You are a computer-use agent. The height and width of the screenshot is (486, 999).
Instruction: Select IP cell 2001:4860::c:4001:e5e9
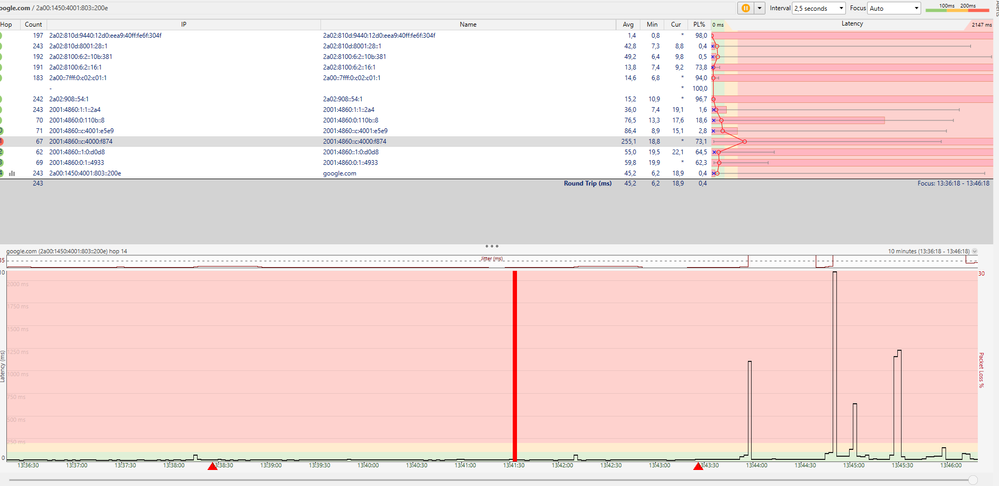pos(81,131)
